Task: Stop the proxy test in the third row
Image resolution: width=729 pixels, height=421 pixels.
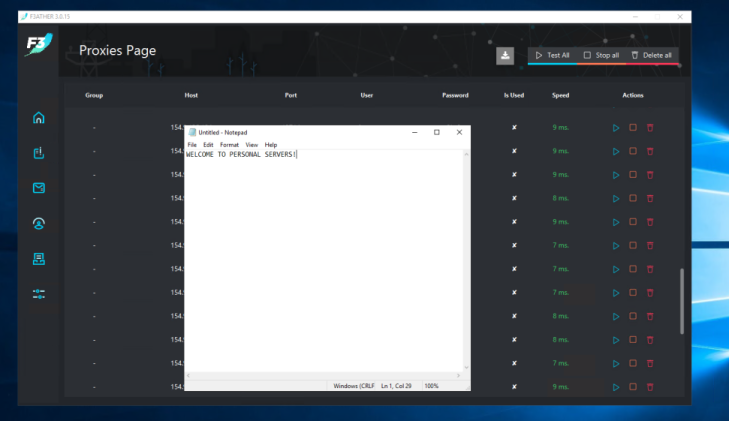Action: coord(633,175)
